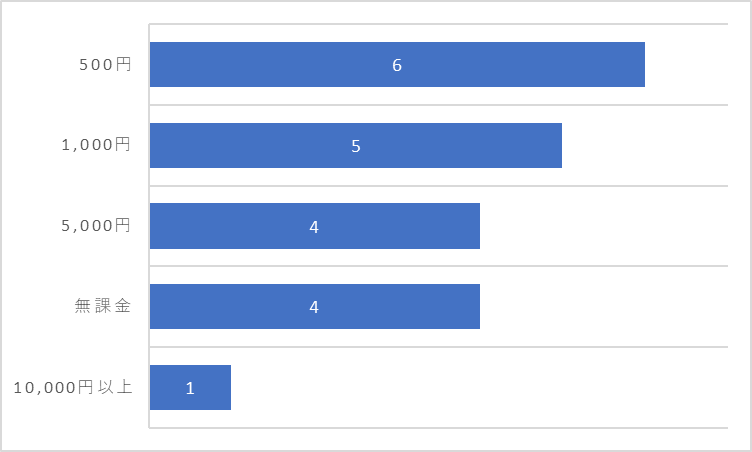Select empty plot area right of 10,000円以上 bar

[x=480, y=388]
